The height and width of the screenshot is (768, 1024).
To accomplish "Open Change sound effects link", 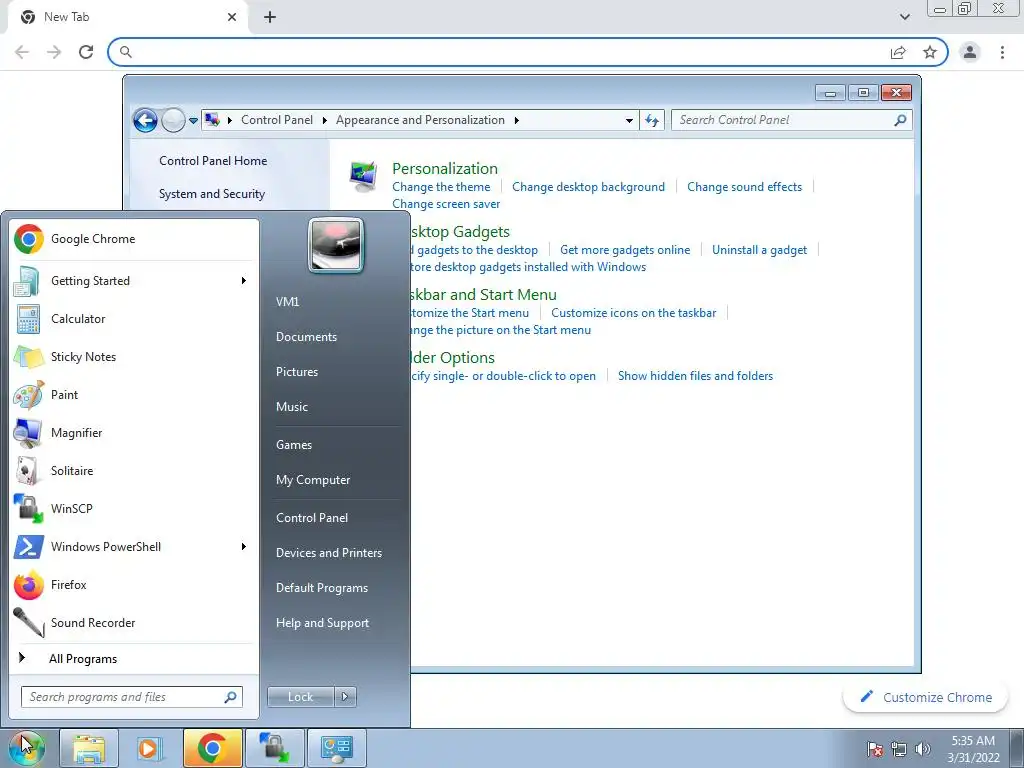I will [744, 187].
